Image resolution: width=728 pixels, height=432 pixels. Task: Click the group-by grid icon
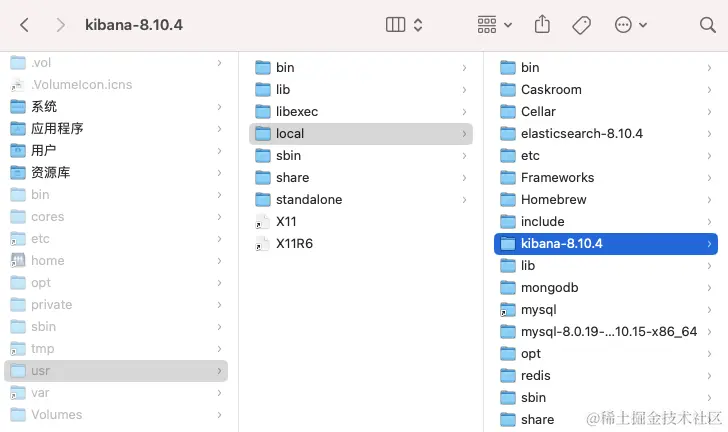[x=487, y=25]
